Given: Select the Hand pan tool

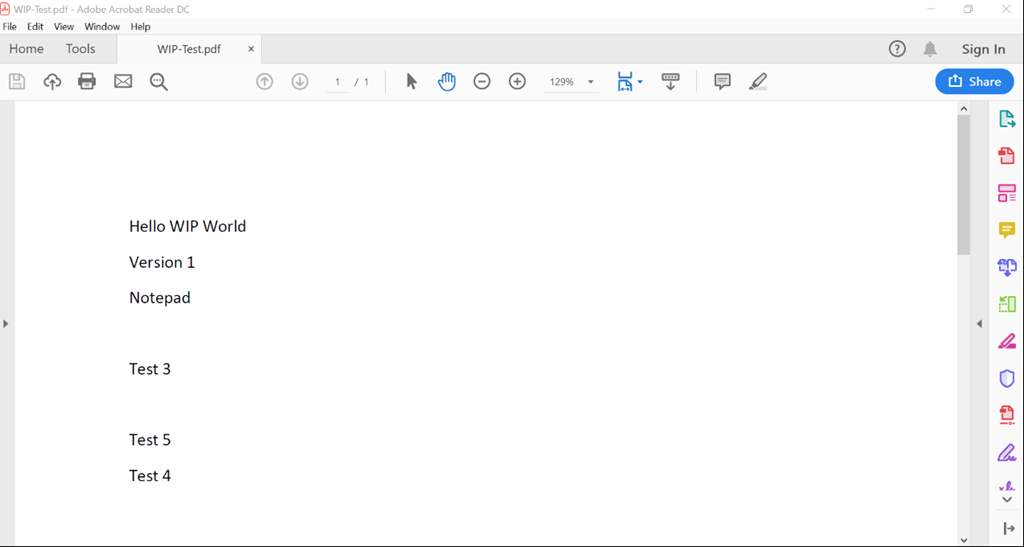Looking at the screenshot, I should 446,82.
